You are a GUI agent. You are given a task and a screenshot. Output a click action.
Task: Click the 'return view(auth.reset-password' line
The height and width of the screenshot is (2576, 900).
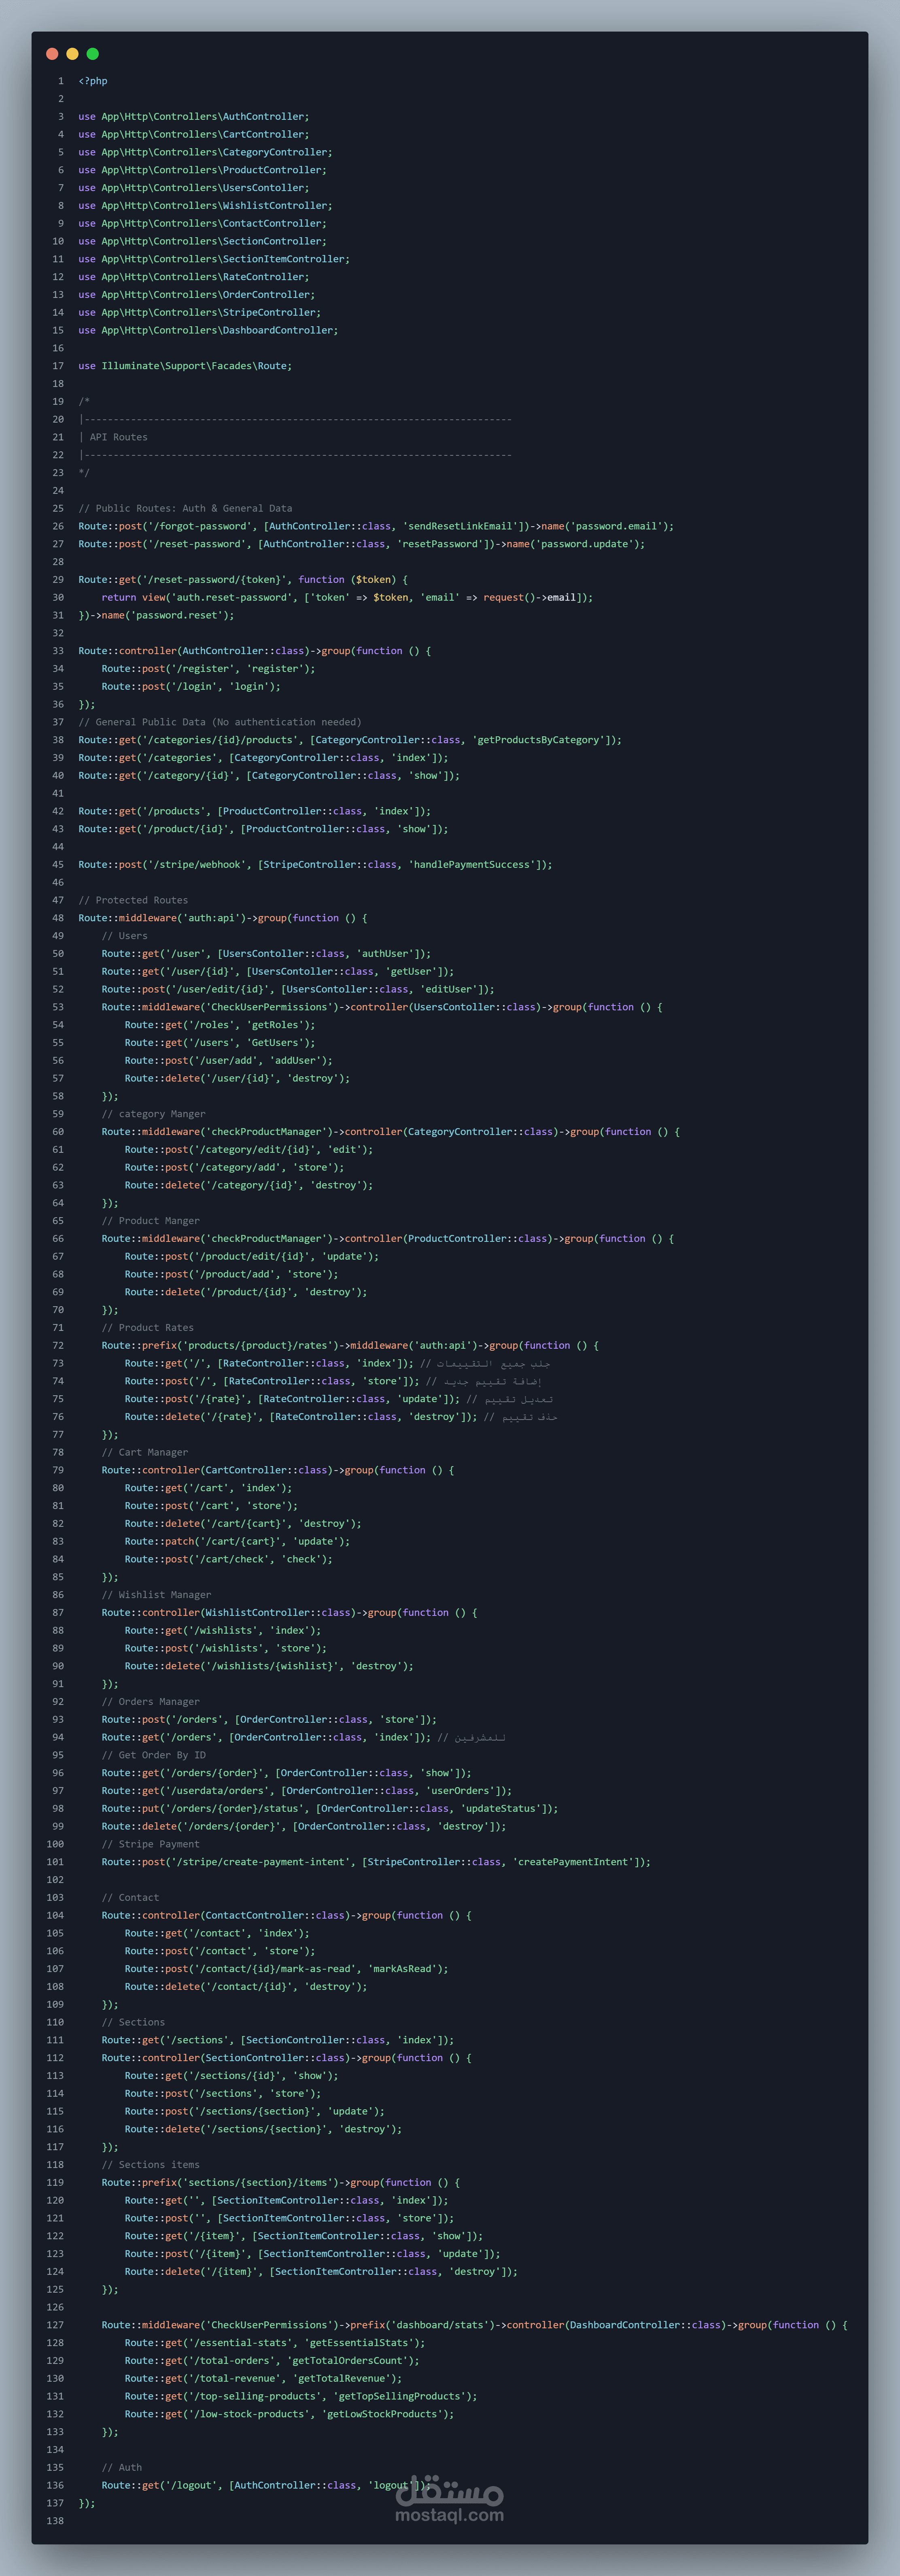347,598
